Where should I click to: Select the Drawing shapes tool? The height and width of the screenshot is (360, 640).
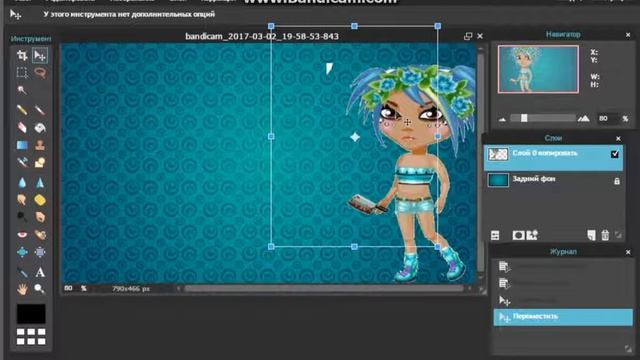[40, 163]
